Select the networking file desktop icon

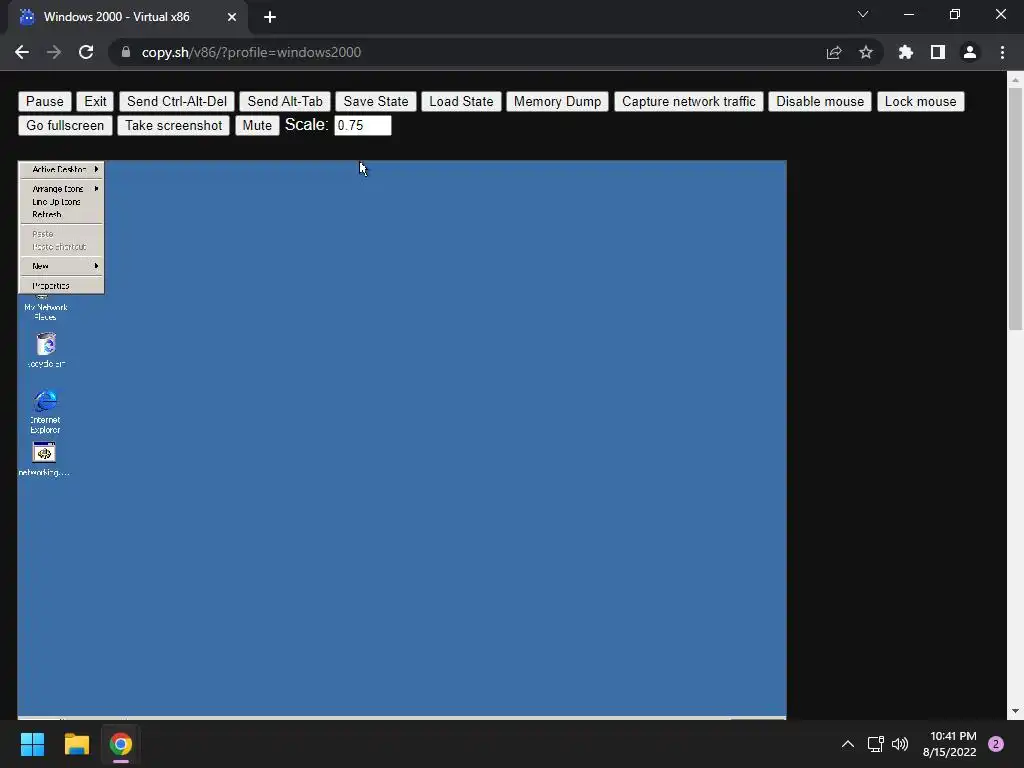coord(44,459)
